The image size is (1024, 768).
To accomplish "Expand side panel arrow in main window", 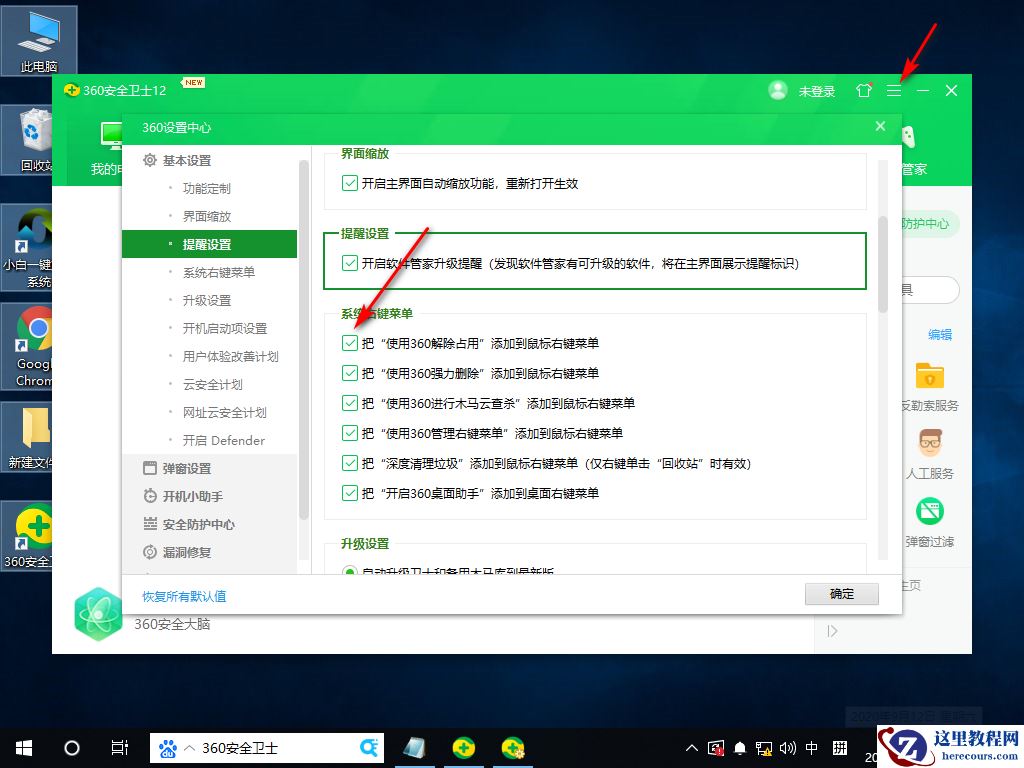I will (x=832, y=631).
